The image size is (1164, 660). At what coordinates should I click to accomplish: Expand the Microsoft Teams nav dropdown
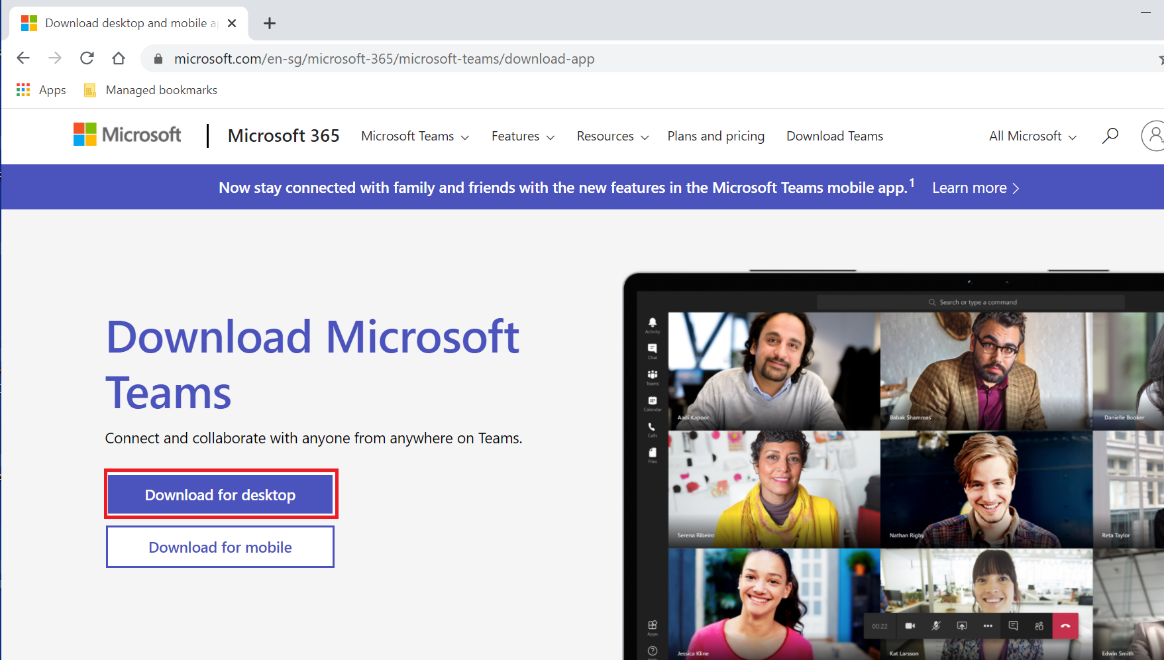(415, 137)
